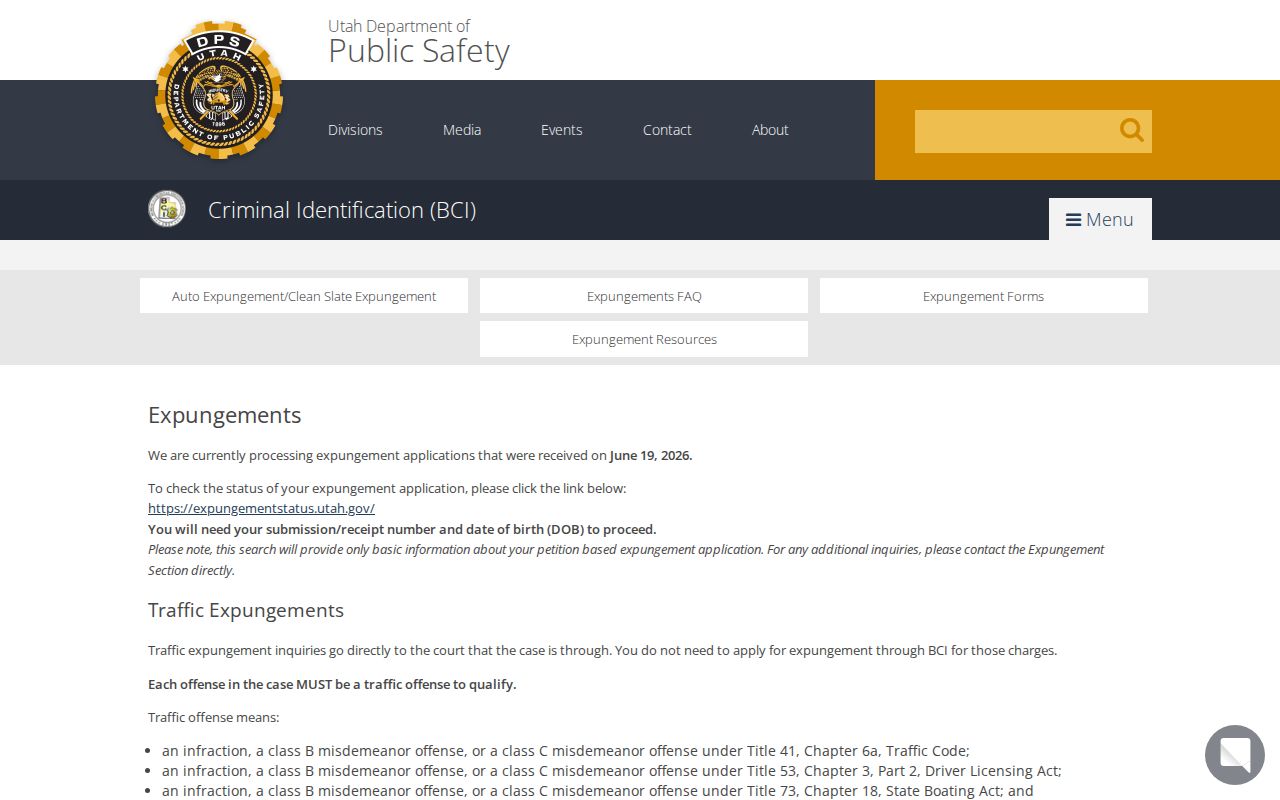Open the Divisions menu
Viewport: 1280px width, 800px height.
355,130
